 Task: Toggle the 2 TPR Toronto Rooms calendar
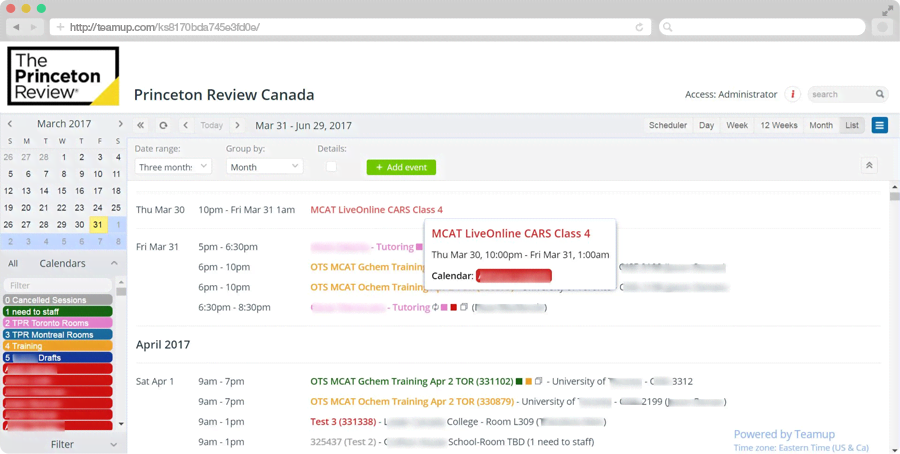click(x=57, y=323)
